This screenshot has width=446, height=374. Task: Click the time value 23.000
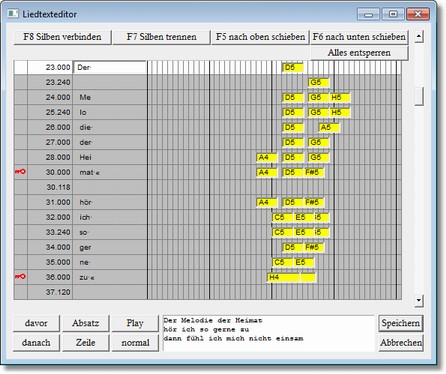coord(58,67)
